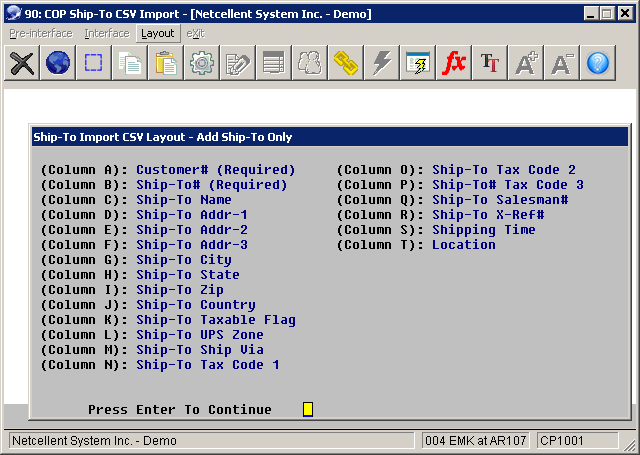Image resolution: width=640 pixels, height=455 pixels.
Task: Open the Layout menu
Action: [x=157, y=33]
